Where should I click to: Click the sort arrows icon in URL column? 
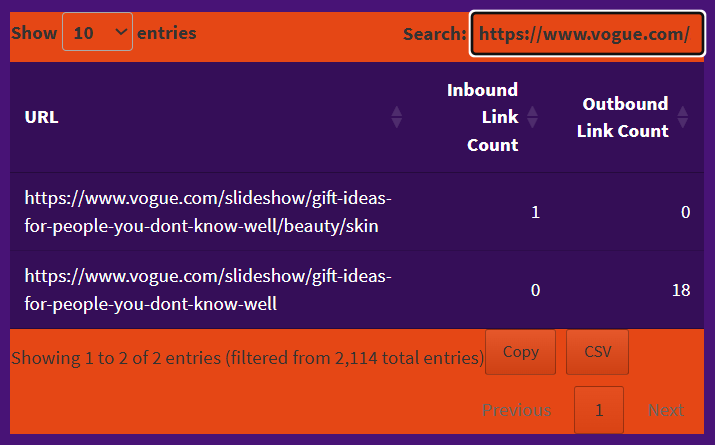pyautogui.click(x=397, y=117)
